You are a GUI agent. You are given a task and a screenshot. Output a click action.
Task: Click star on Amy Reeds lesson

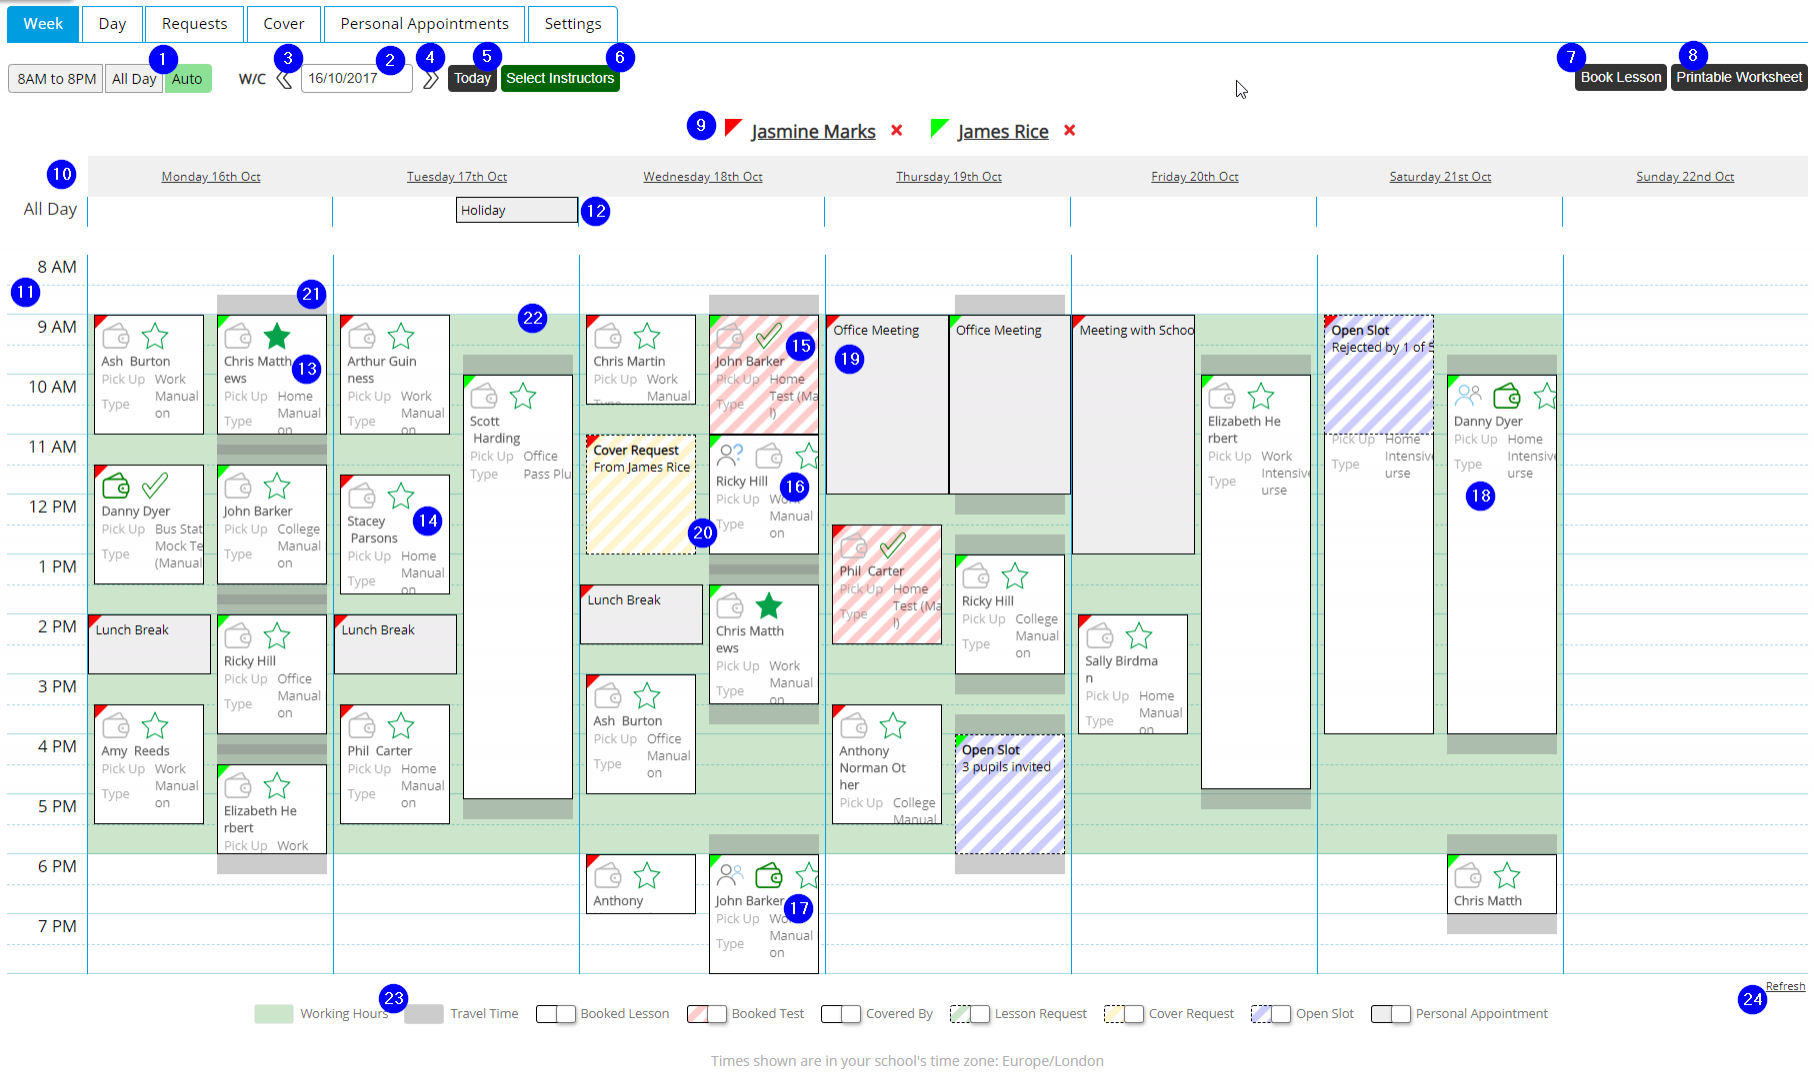coord(155,726)
